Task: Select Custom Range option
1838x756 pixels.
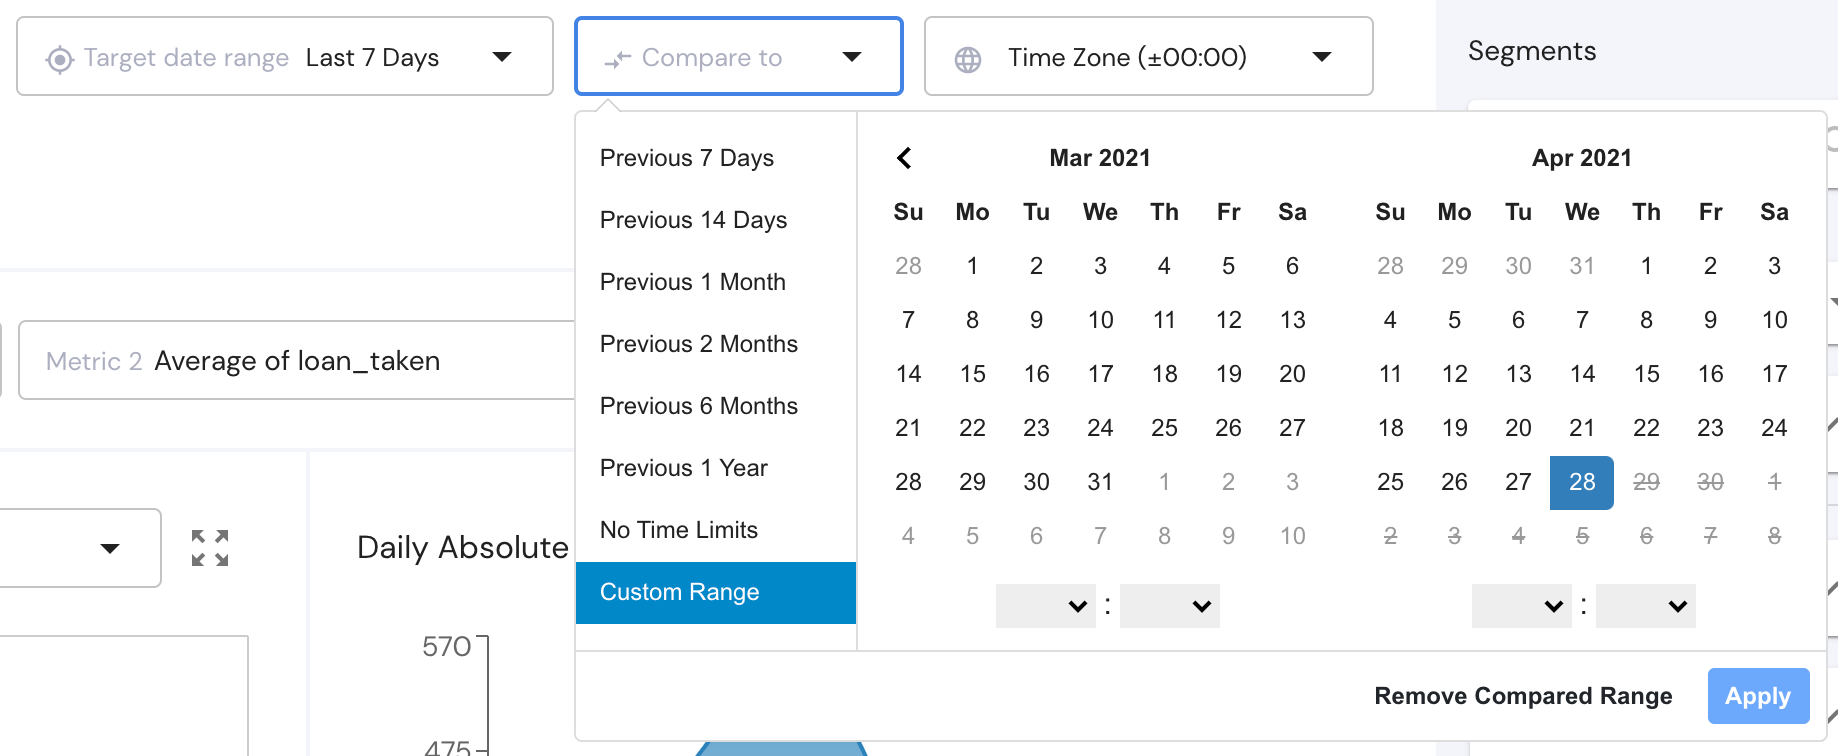Action: coord(716,593)
